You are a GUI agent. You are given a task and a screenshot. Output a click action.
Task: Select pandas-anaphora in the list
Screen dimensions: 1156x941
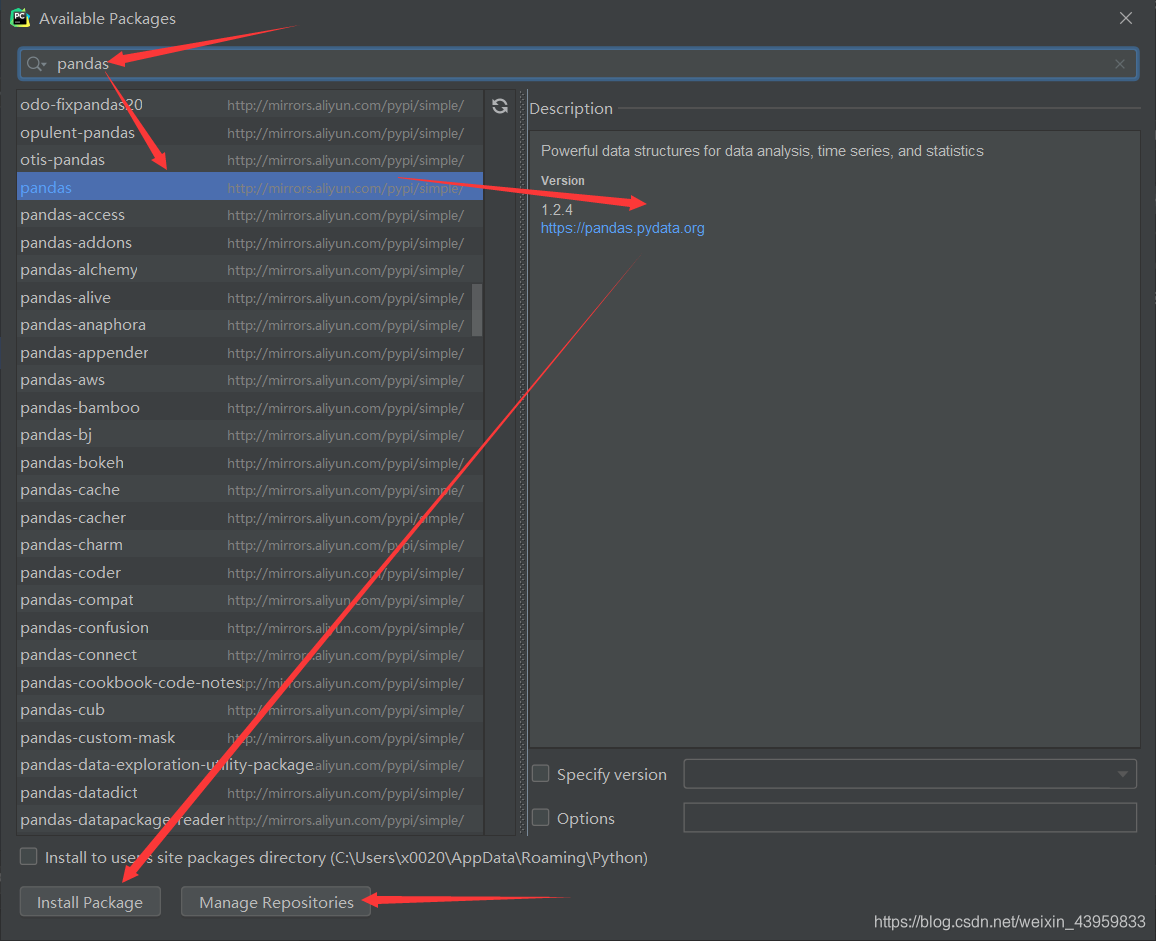(x=250, y=324)
